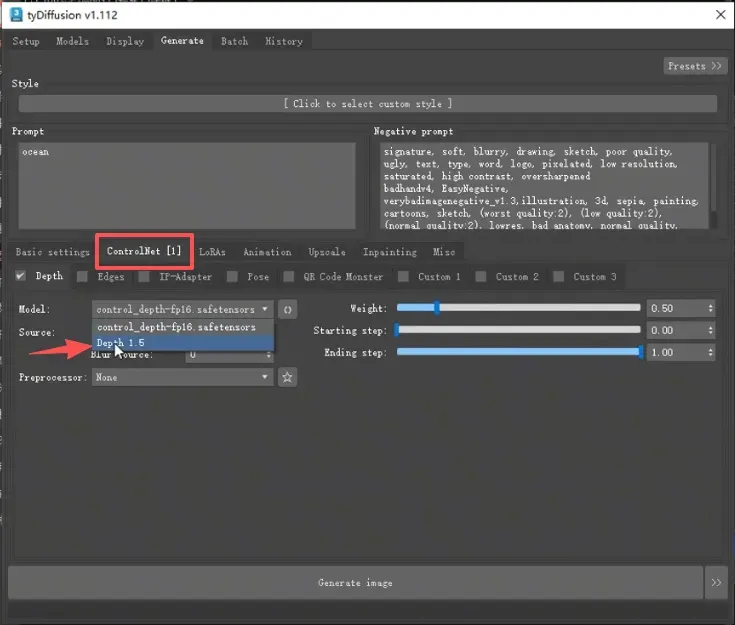Select control_depth-fp16.safetensors from dropdown list
Viewport: 735px width, 625px height.
(183, 327)
